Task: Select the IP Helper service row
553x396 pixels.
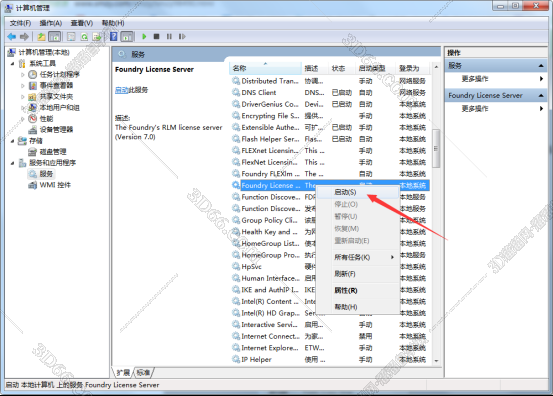Action: pos(330,359)
